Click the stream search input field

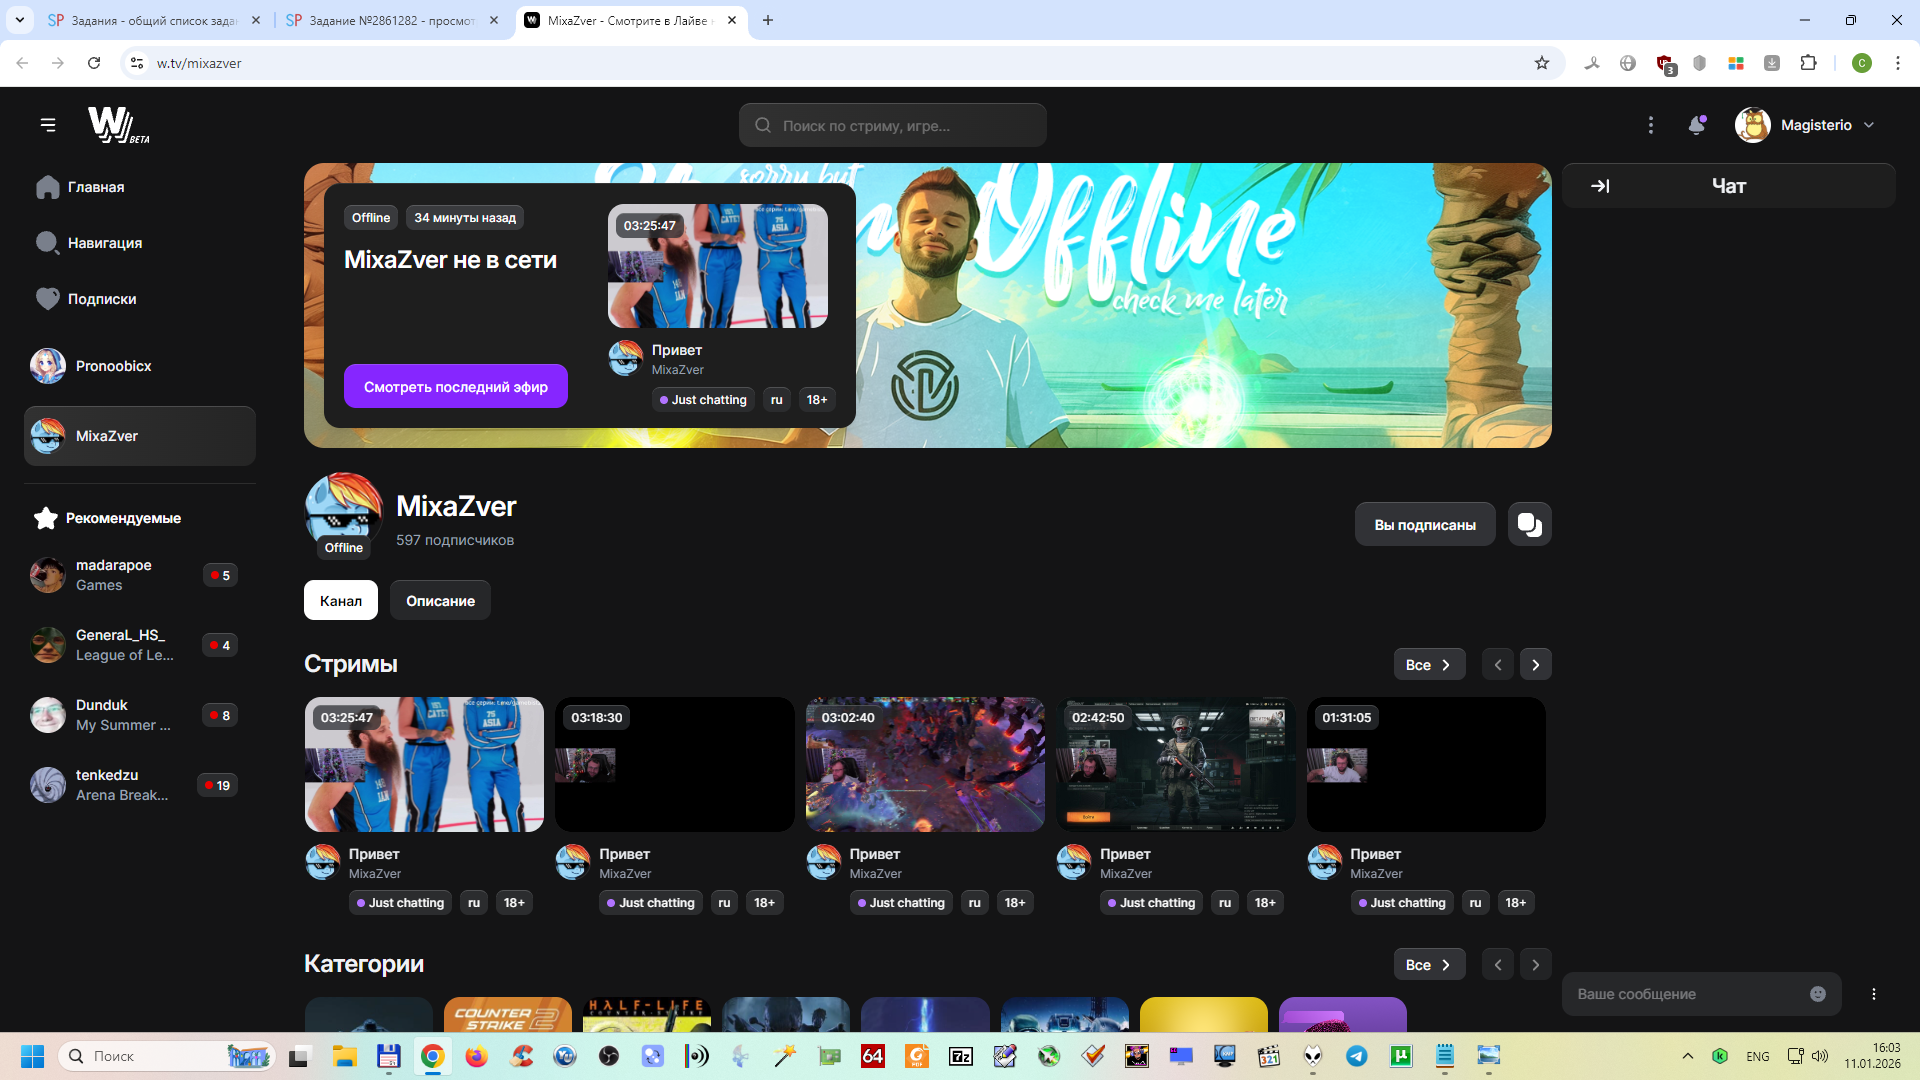coord(892,126)
